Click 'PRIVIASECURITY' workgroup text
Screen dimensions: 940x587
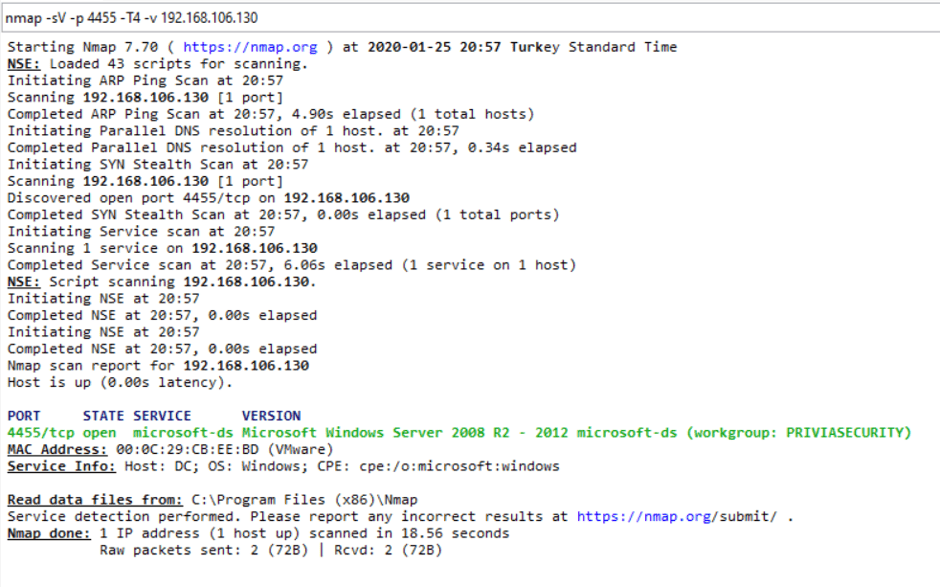(x=844, y=434)
